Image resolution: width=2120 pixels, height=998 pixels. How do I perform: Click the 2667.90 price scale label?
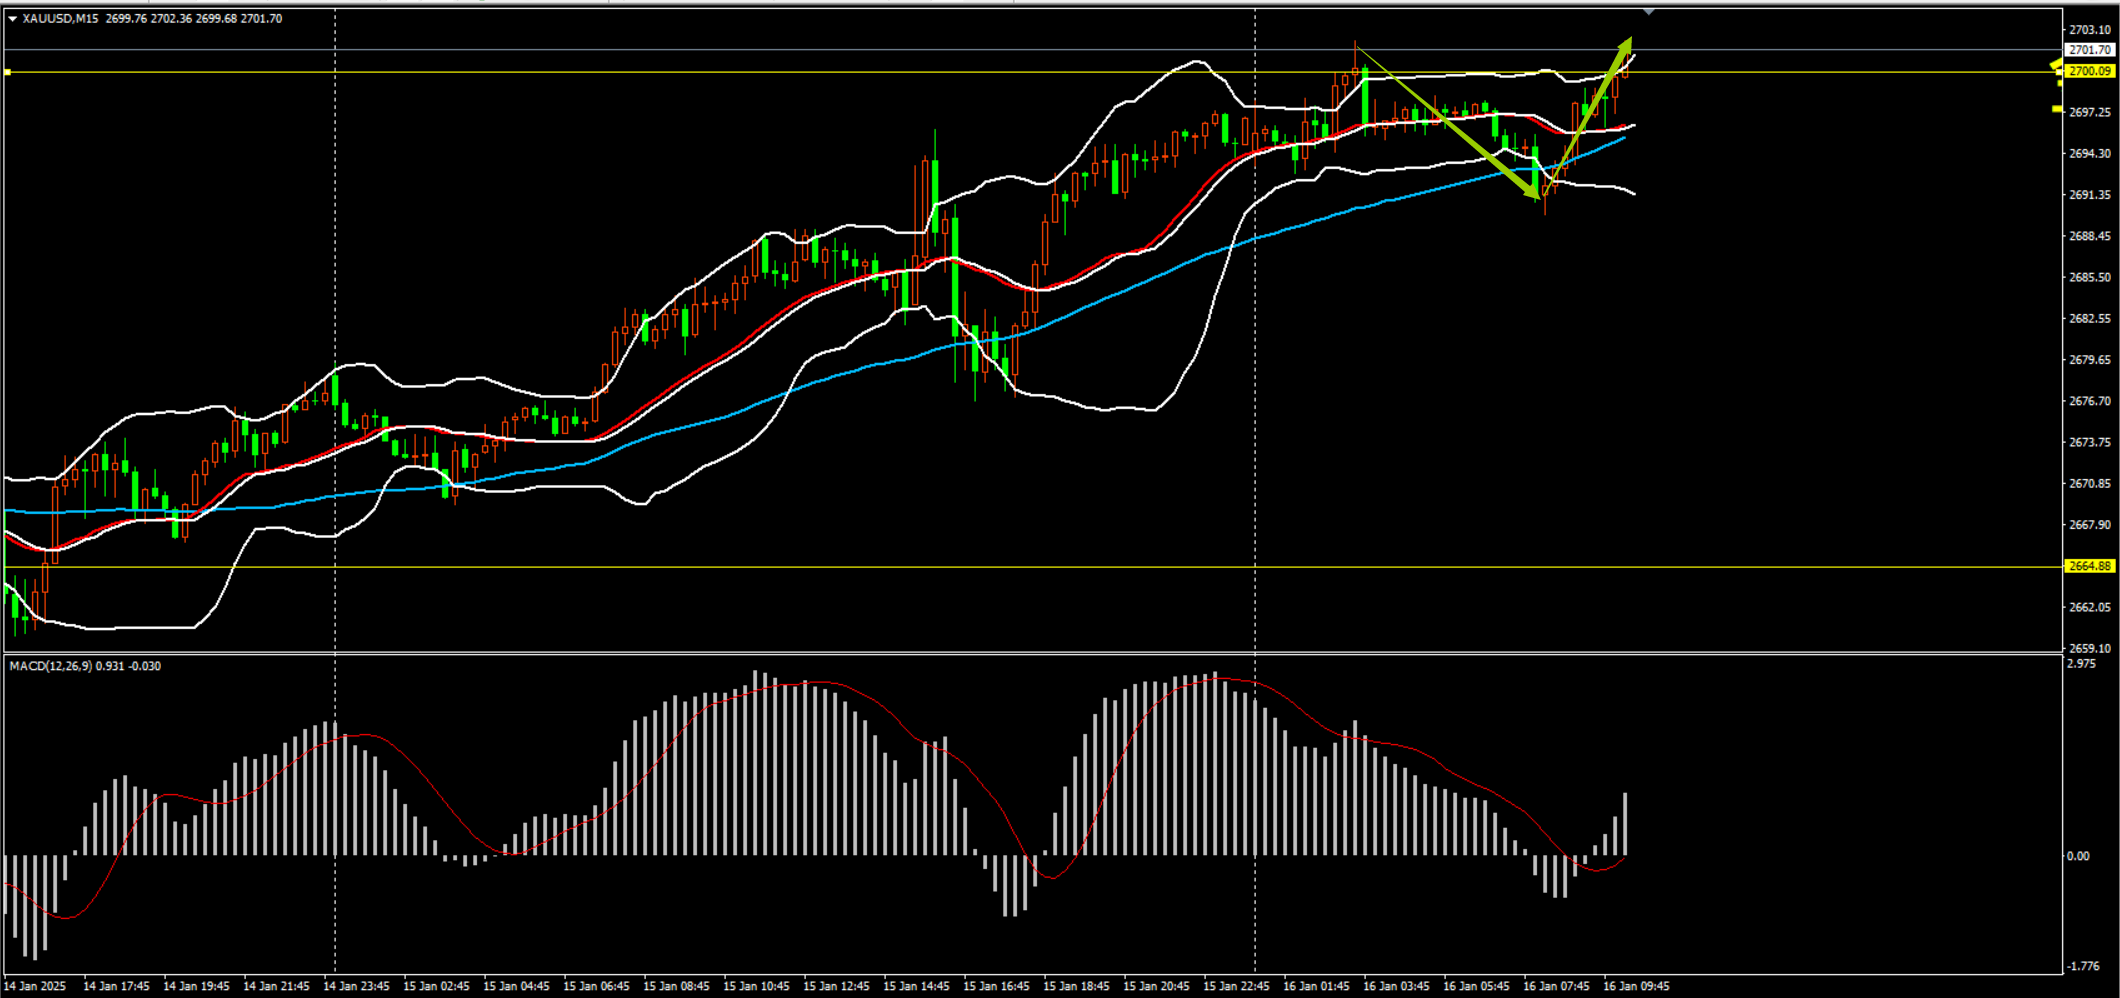pos(2090,524)
